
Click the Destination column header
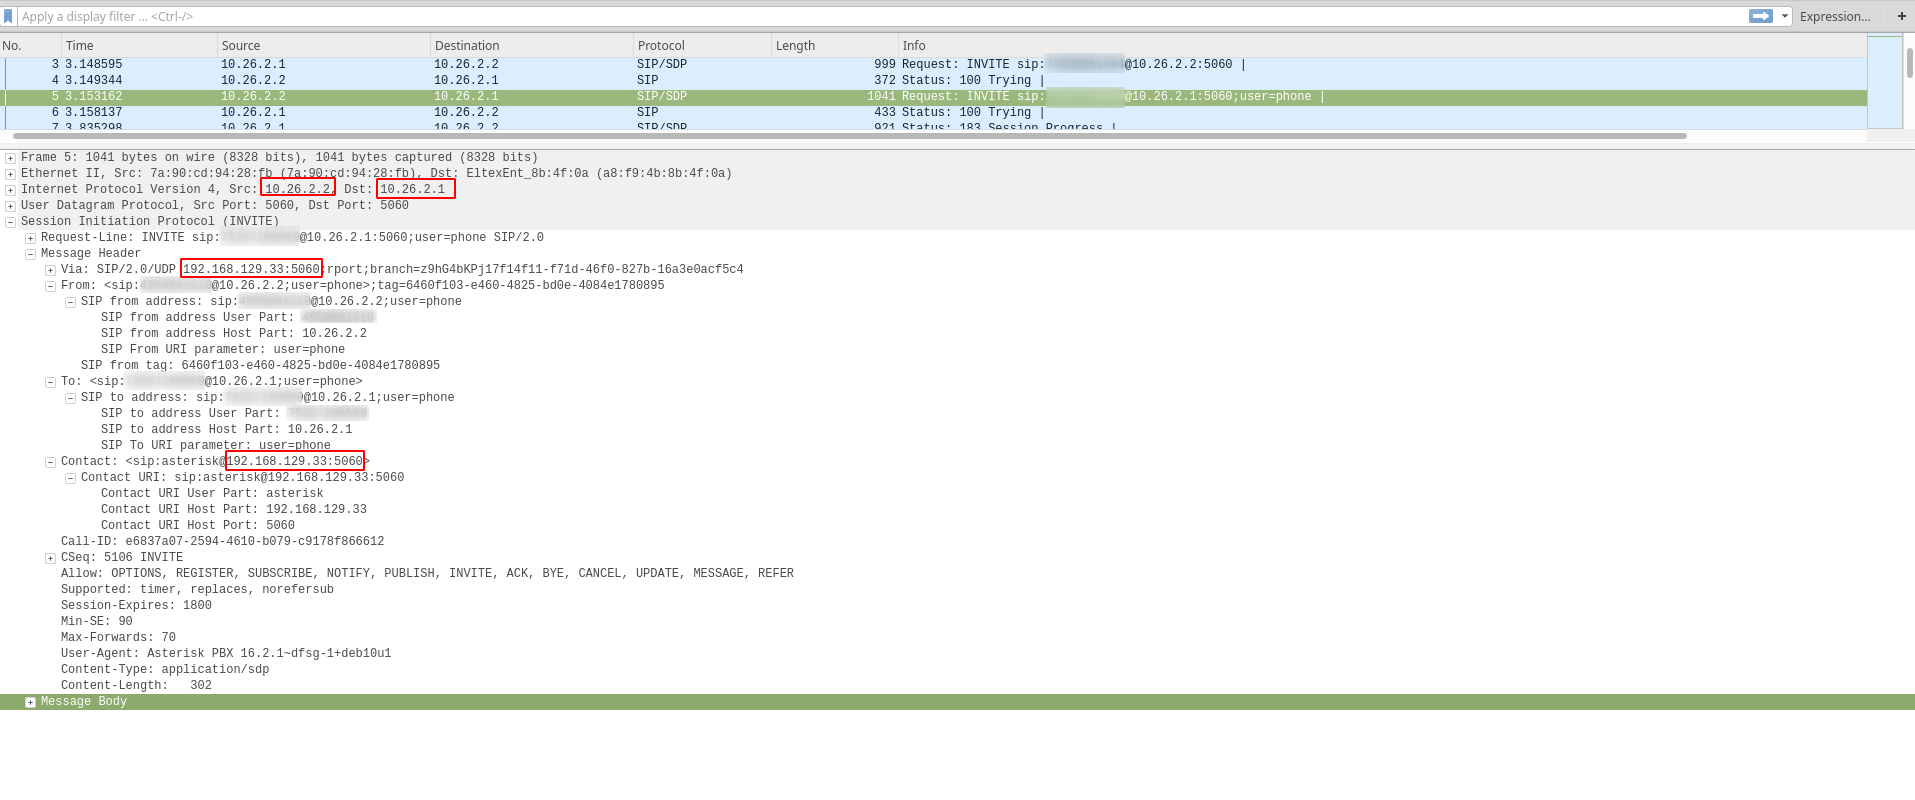pos(530,46)
